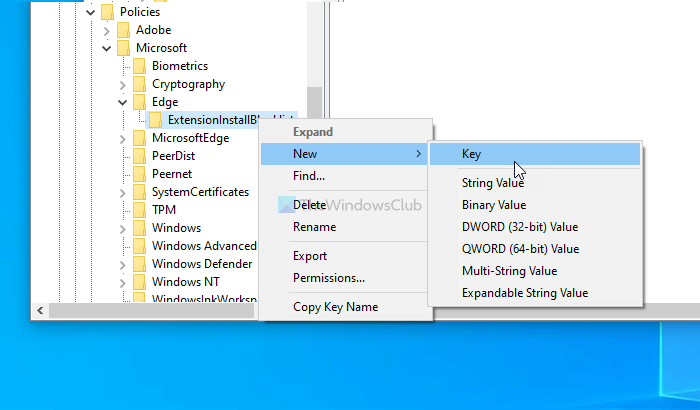This screenshot has width=700, height=410.
Task: Click the Windows Defender folder icon
Action: point(140,264)
